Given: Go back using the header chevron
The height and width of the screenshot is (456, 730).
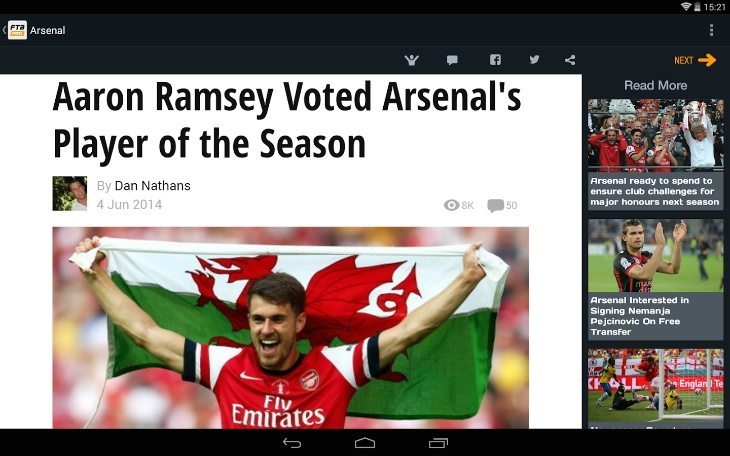Looking at the screenshot, I should (x=4, y=30).
